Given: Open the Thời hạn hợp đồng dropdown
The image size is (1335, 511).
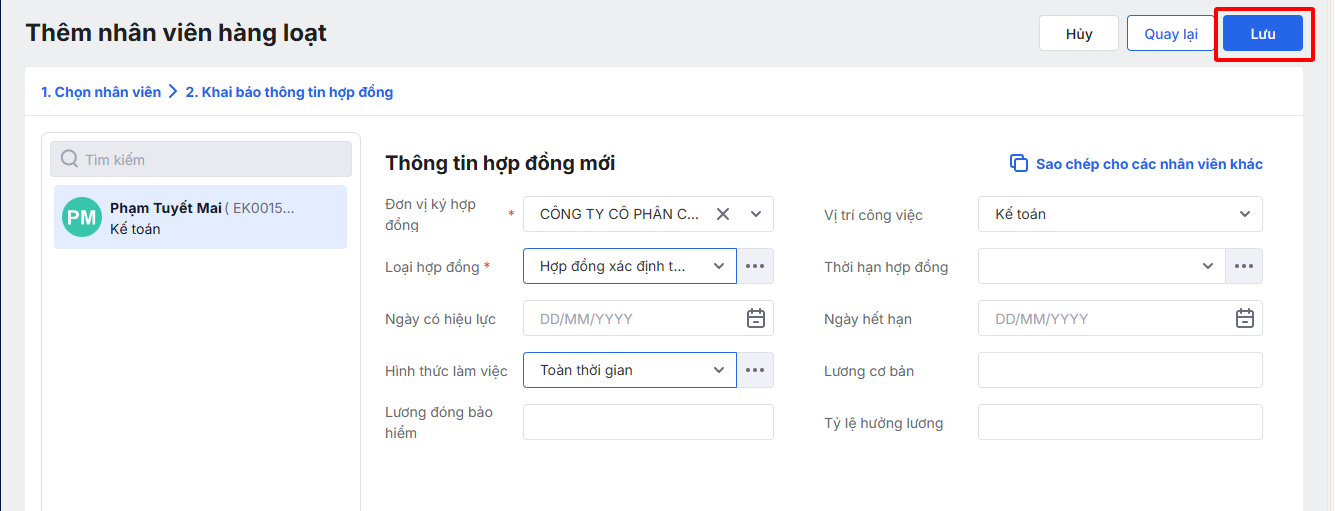Looking at the screenshot, I should (1207, 266).
